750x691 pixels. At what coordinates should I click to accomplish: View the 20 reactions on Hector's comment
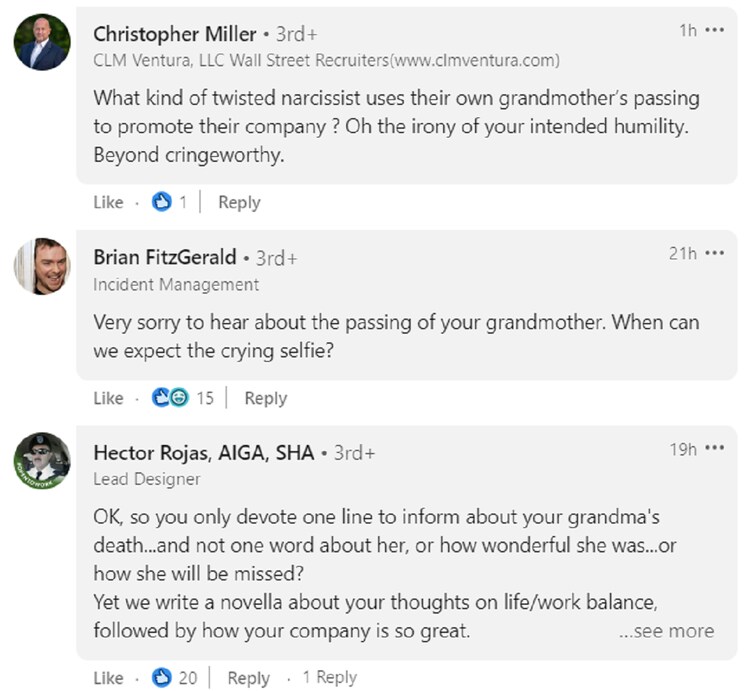tap(175, 678)
